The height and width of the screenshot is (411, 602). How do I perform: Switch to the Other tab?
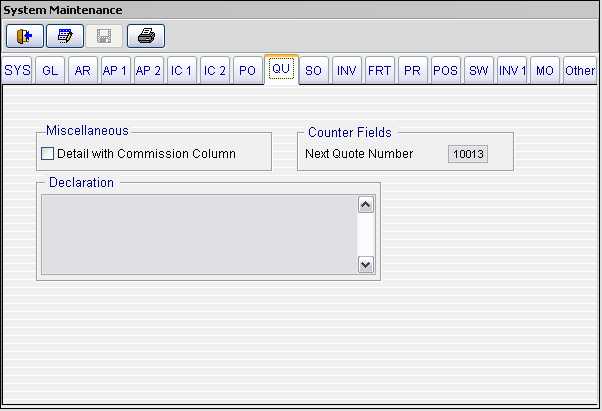click(580, 71)
